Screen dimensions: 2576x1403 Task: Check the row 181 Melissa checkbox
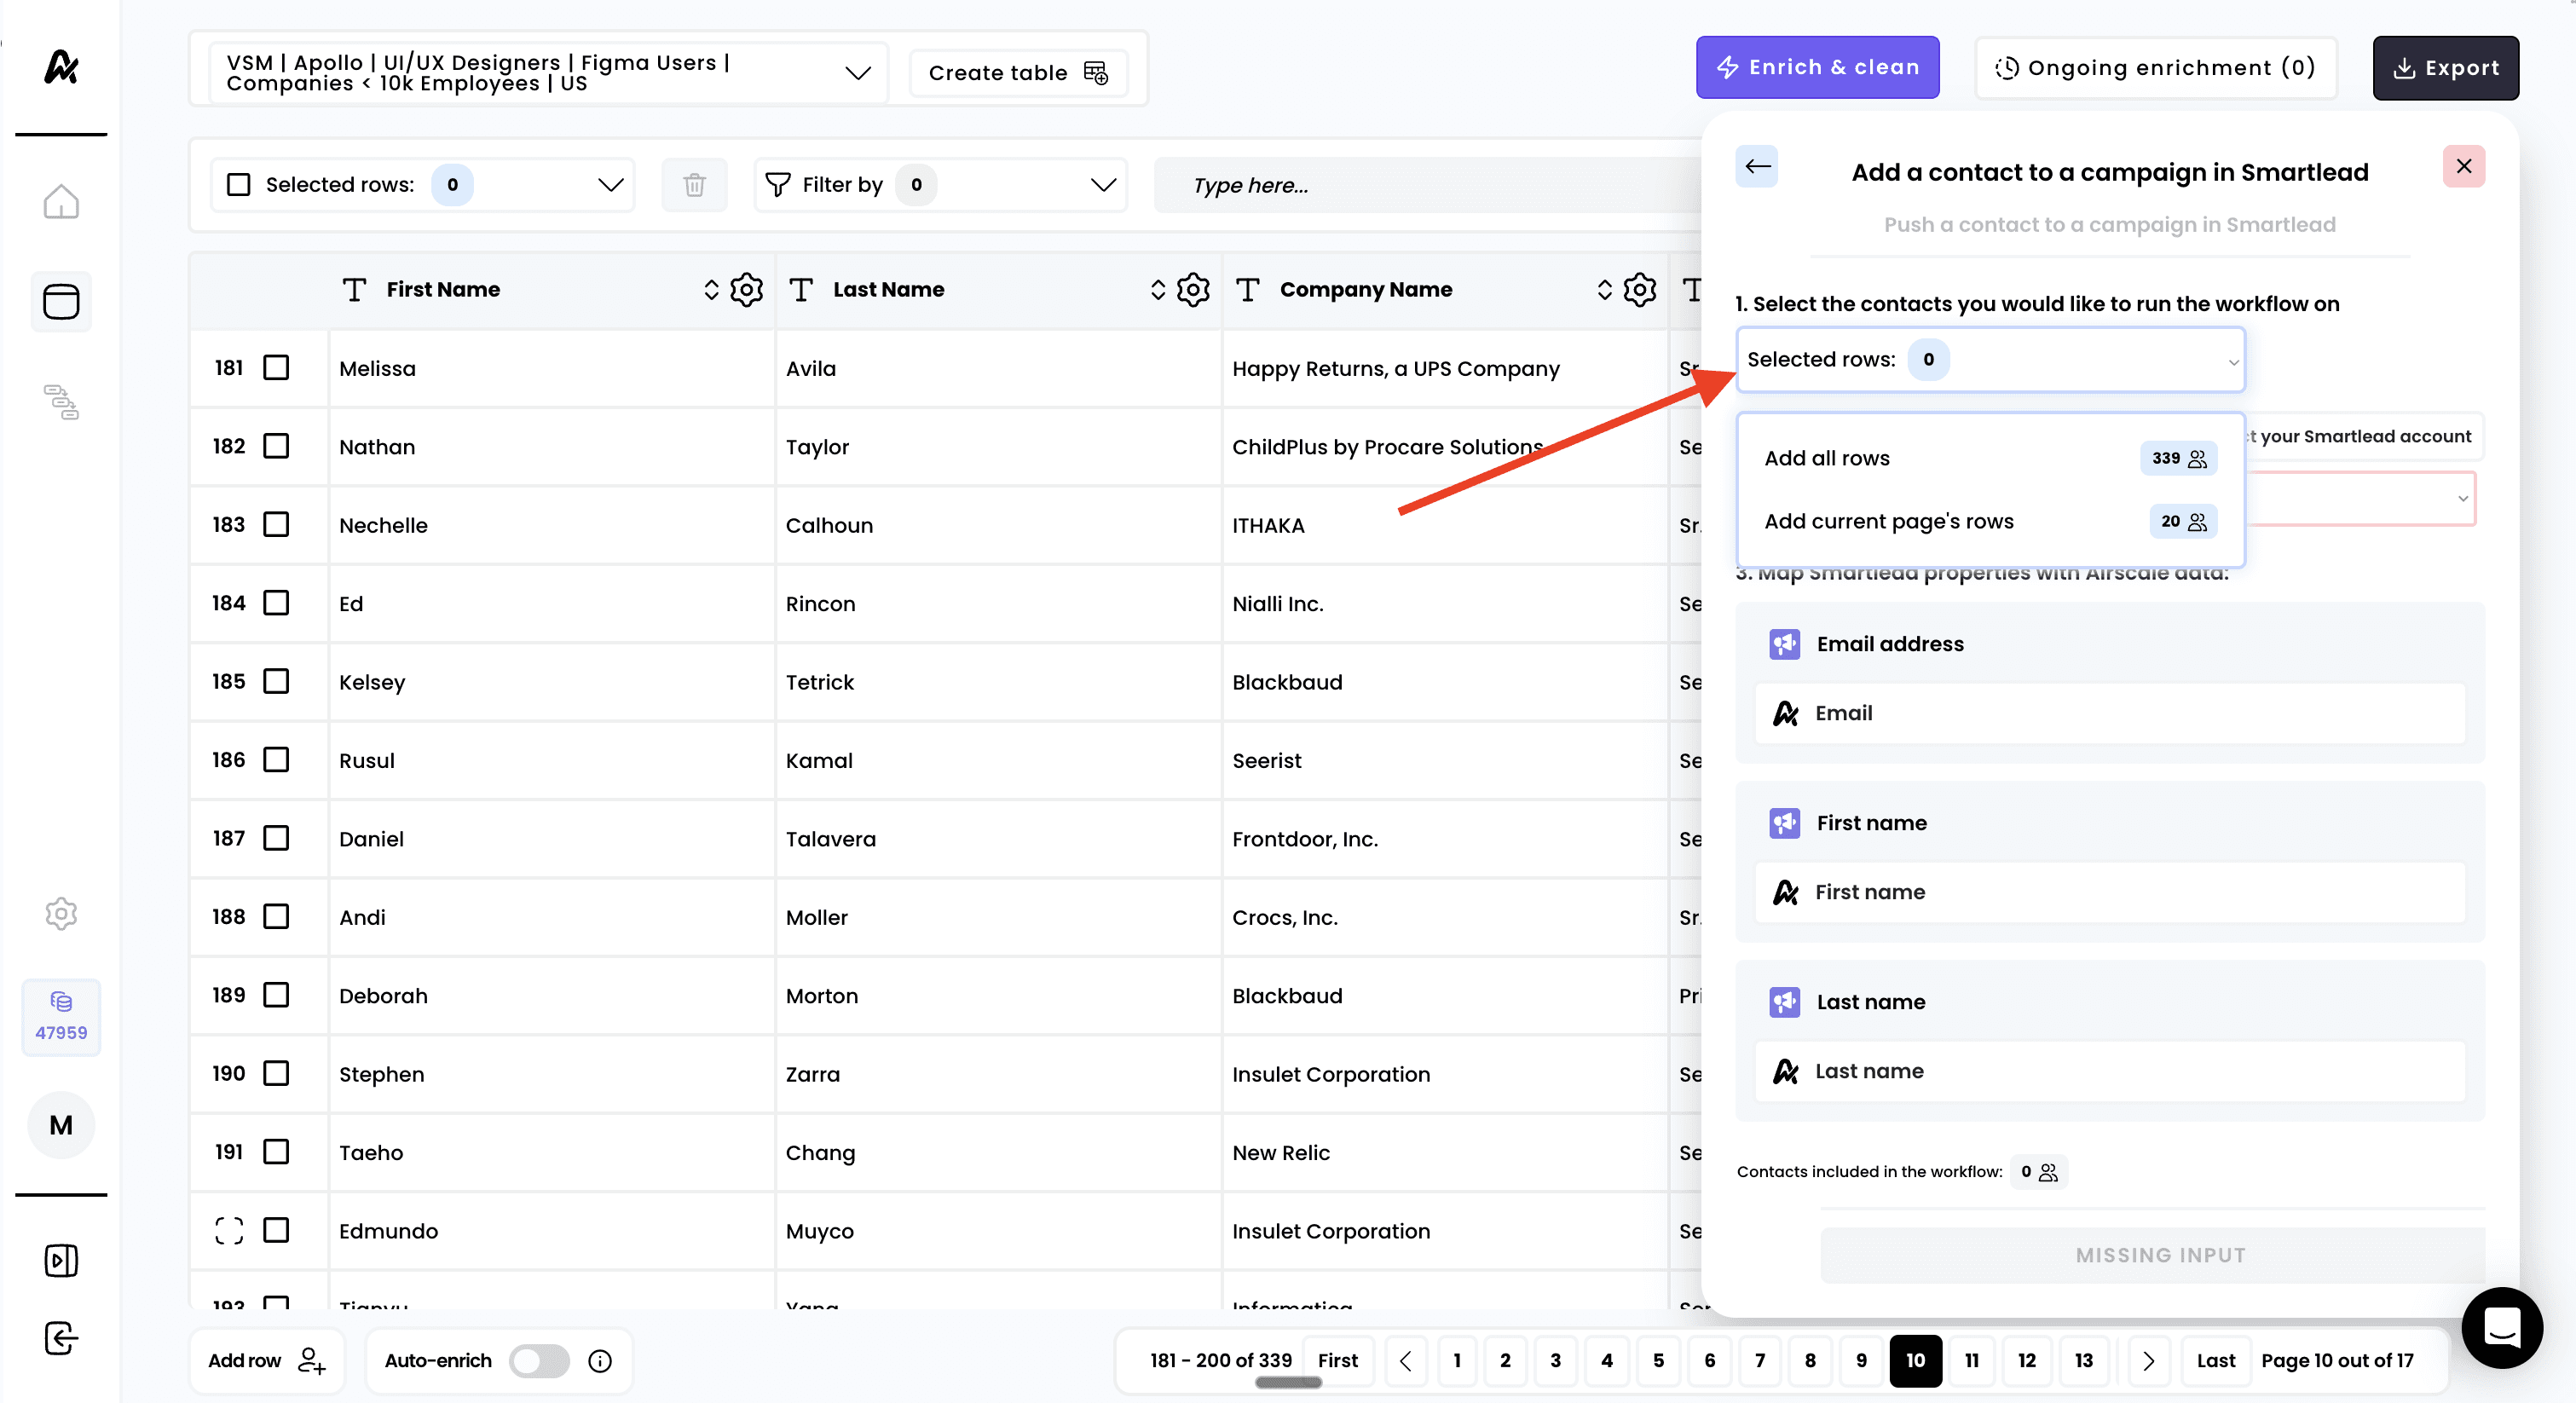pyautogui.click(x=276, y=368)
